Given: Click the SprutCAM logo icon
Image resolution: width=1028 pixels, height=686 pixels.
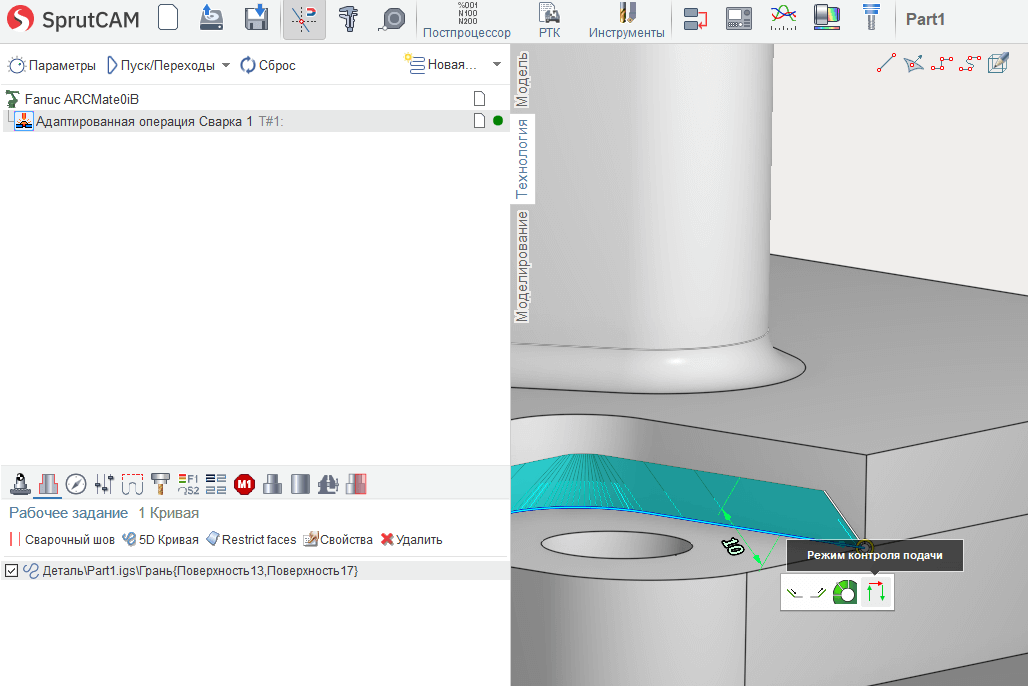Looking at the screenshot, I should coord(20,18).
